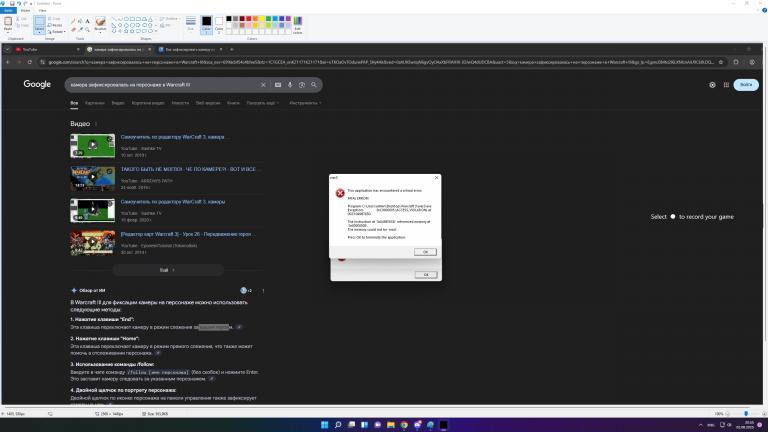Click OK in the back error dialog
This screenshot has width=768, height=432.
pos(426,275)
